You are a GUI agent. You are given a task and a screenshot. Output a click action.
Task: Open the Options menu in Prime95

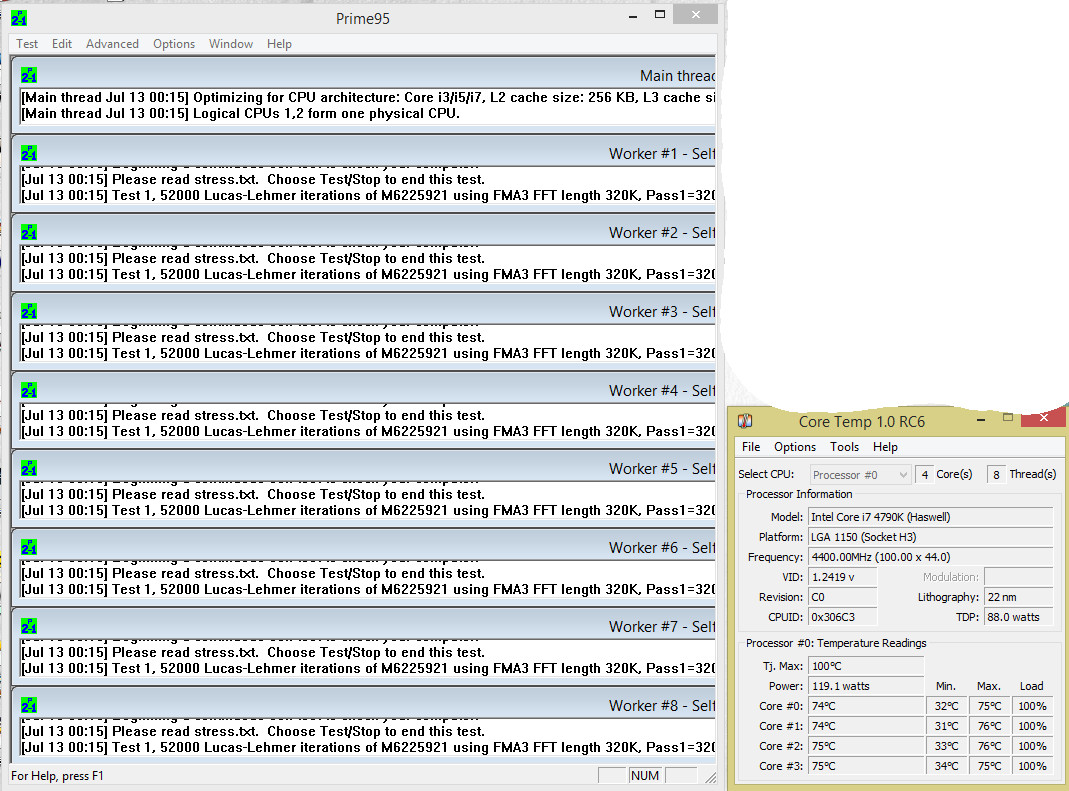(174, 44)
